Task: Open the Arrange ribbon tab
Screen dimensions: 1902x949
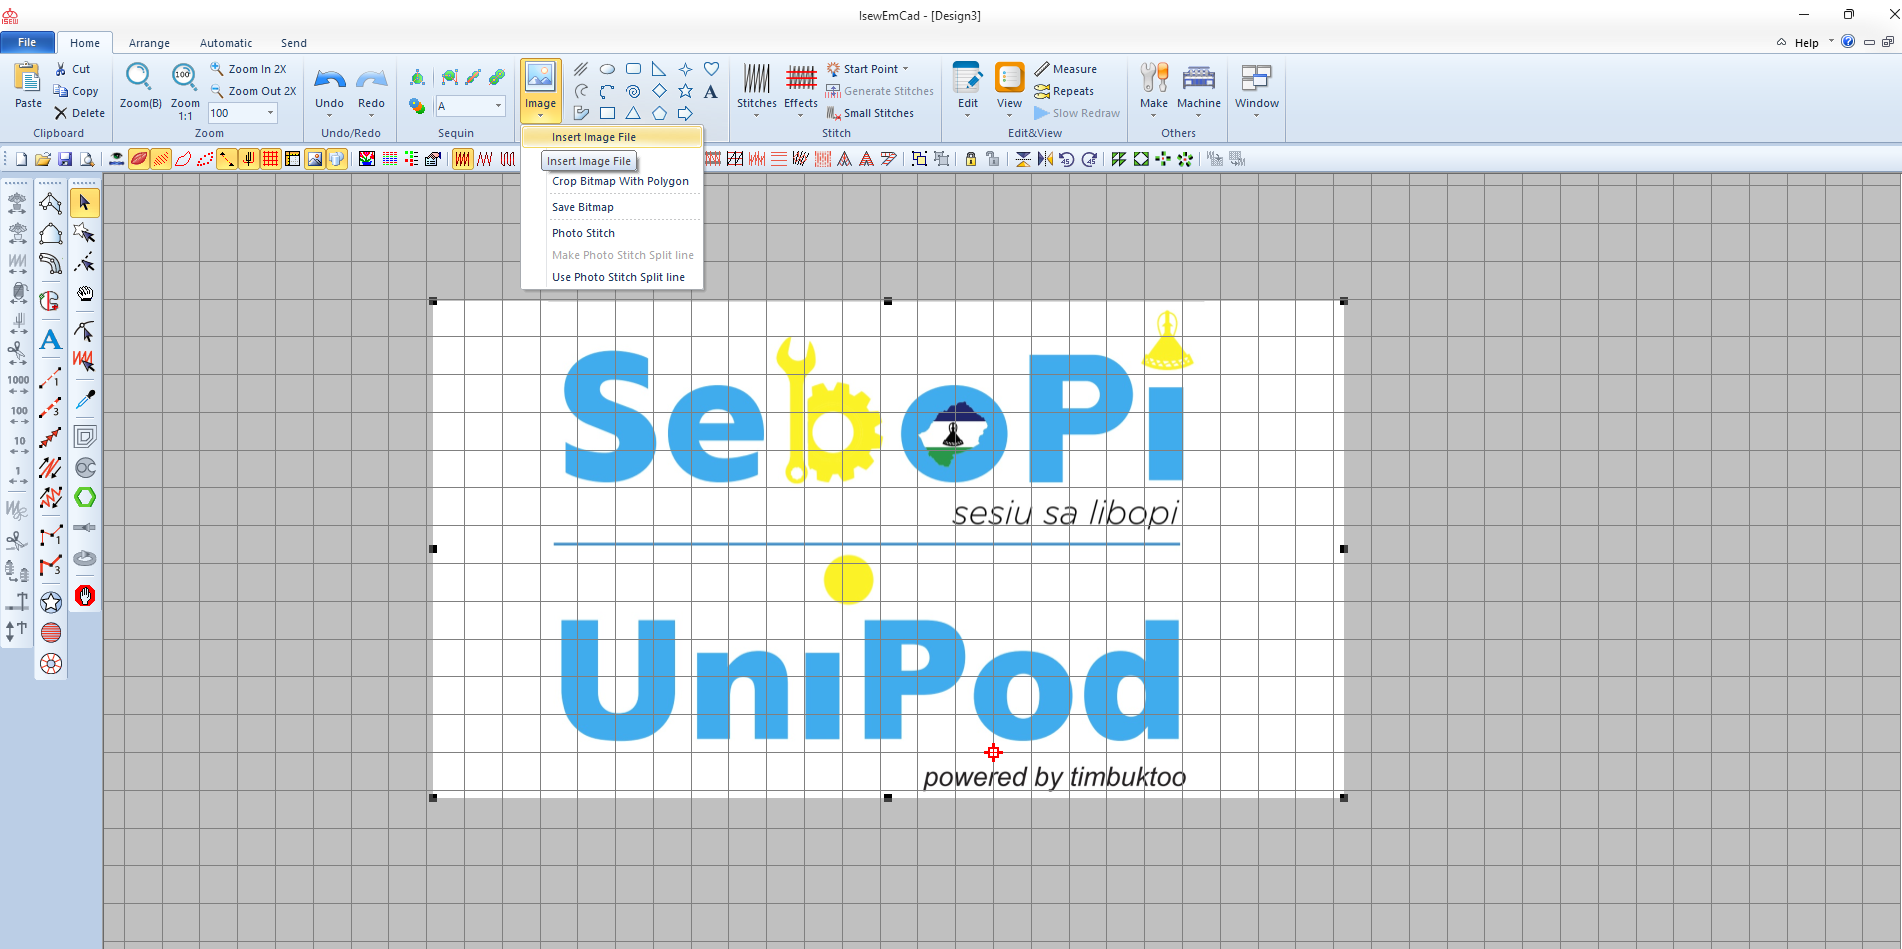Action: (x=149, y=43)
